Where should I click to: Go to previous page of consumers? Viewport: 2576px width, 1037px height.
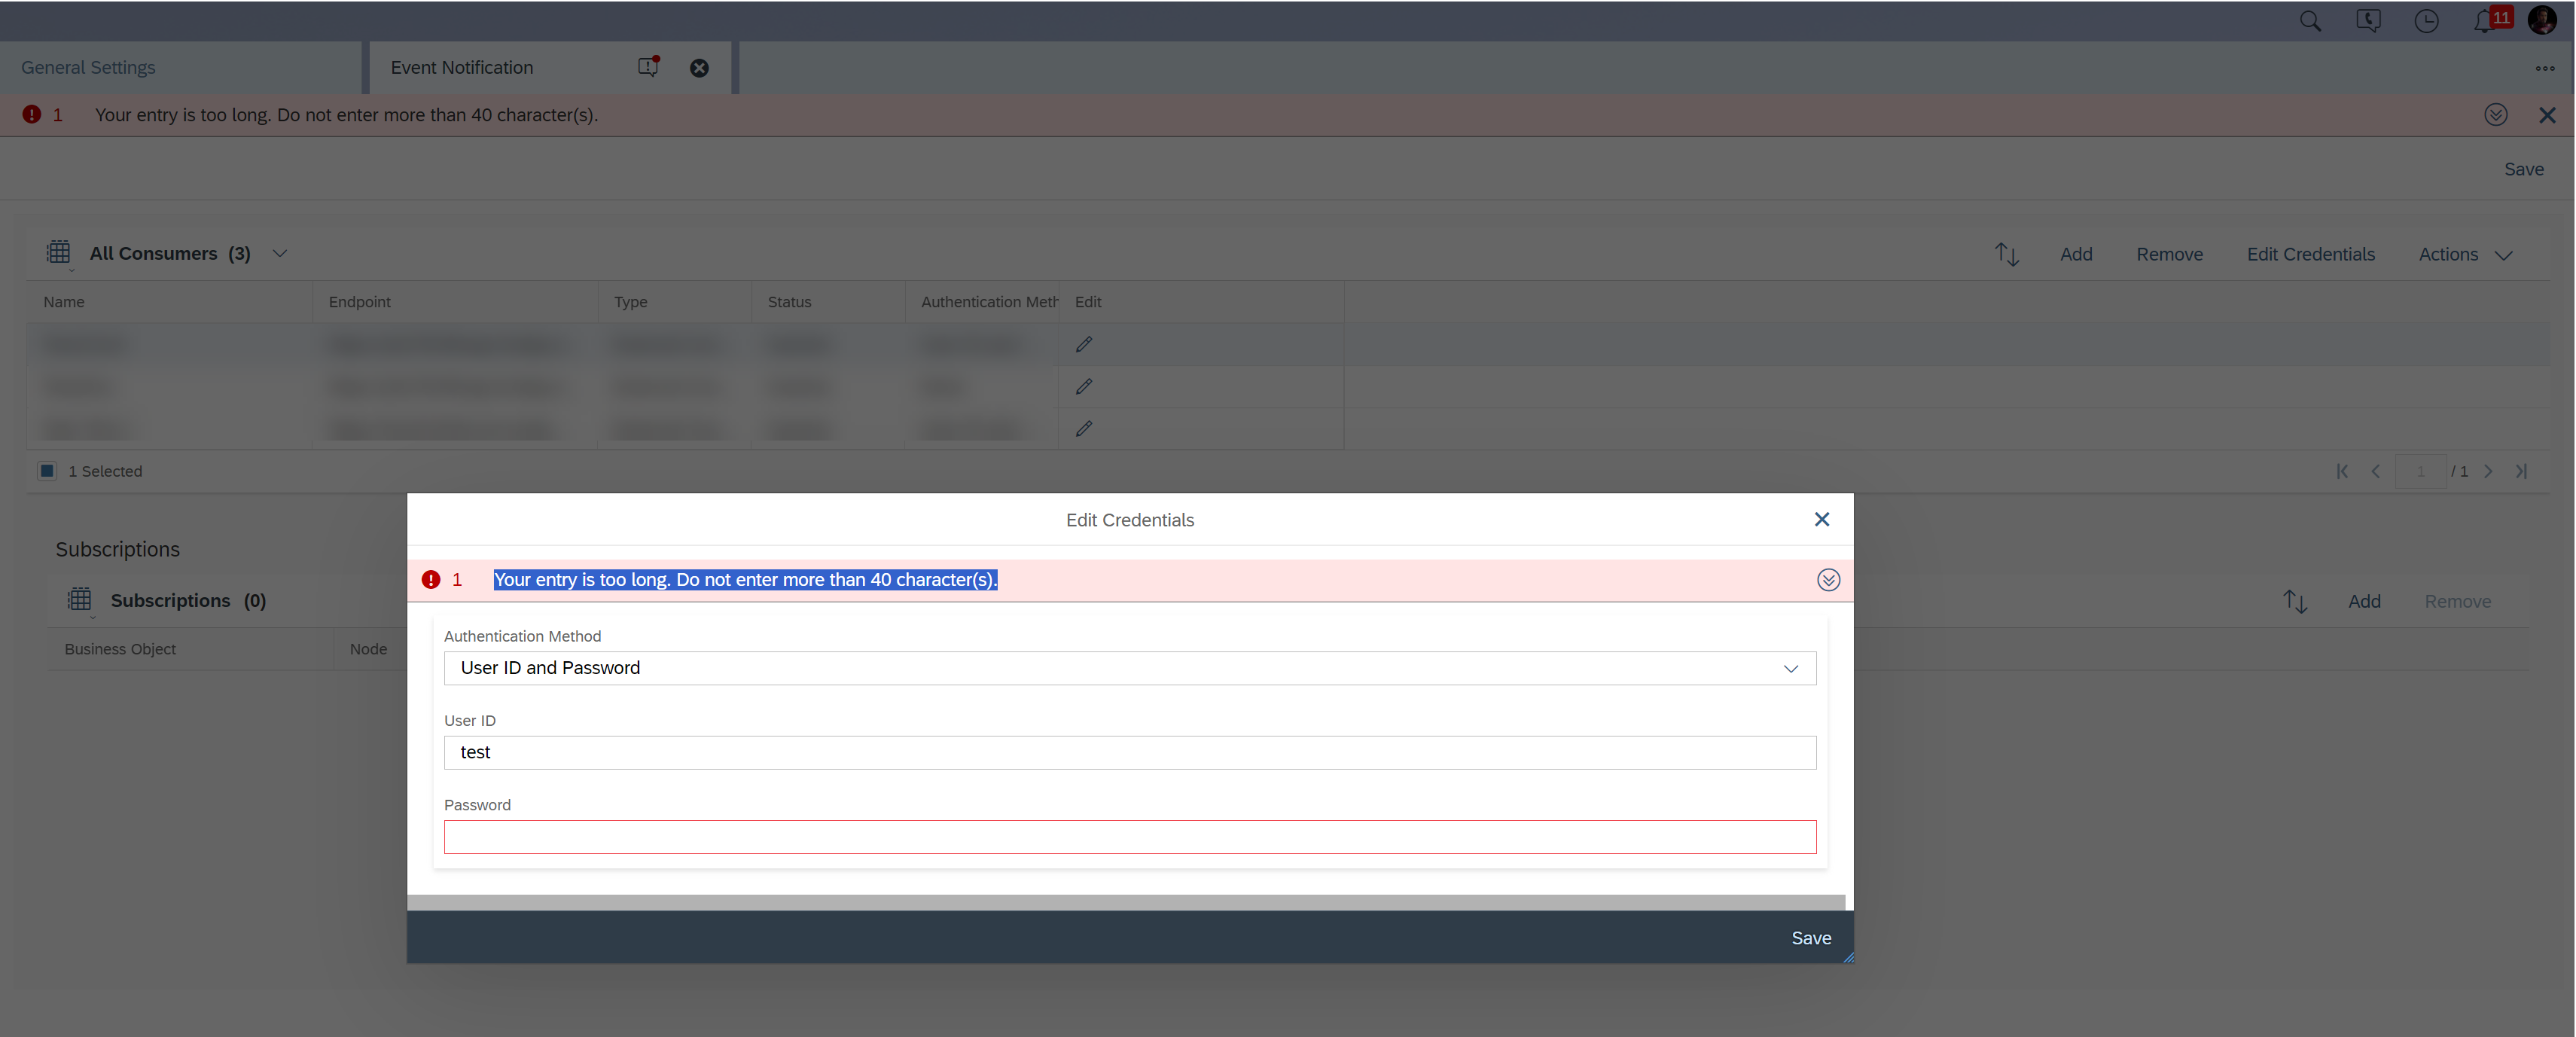click(2376, 472)
